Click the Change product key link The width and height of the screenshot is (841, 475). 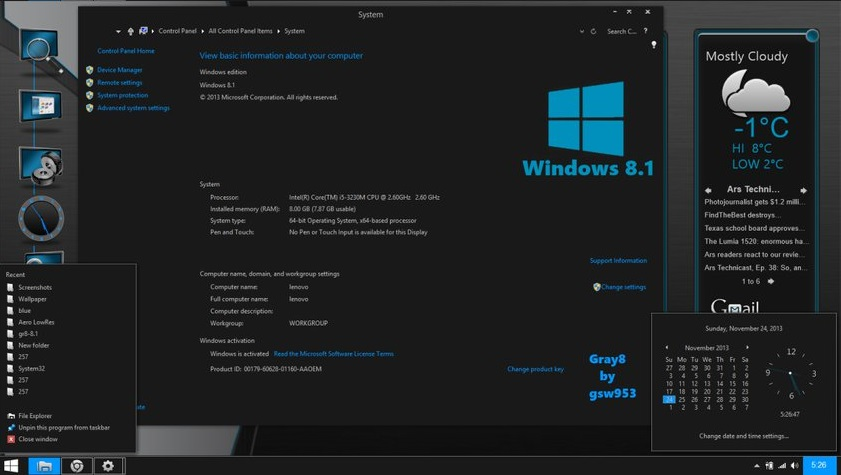coord(535,369)
